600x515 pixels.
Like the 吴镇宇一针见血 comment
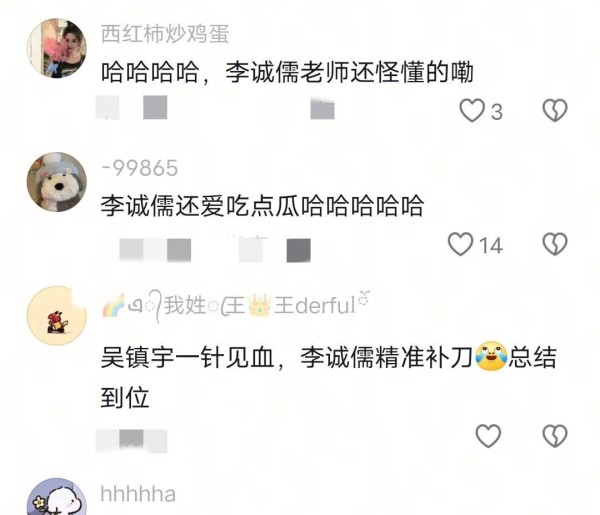pyautogui.click(x=488, y=435)
